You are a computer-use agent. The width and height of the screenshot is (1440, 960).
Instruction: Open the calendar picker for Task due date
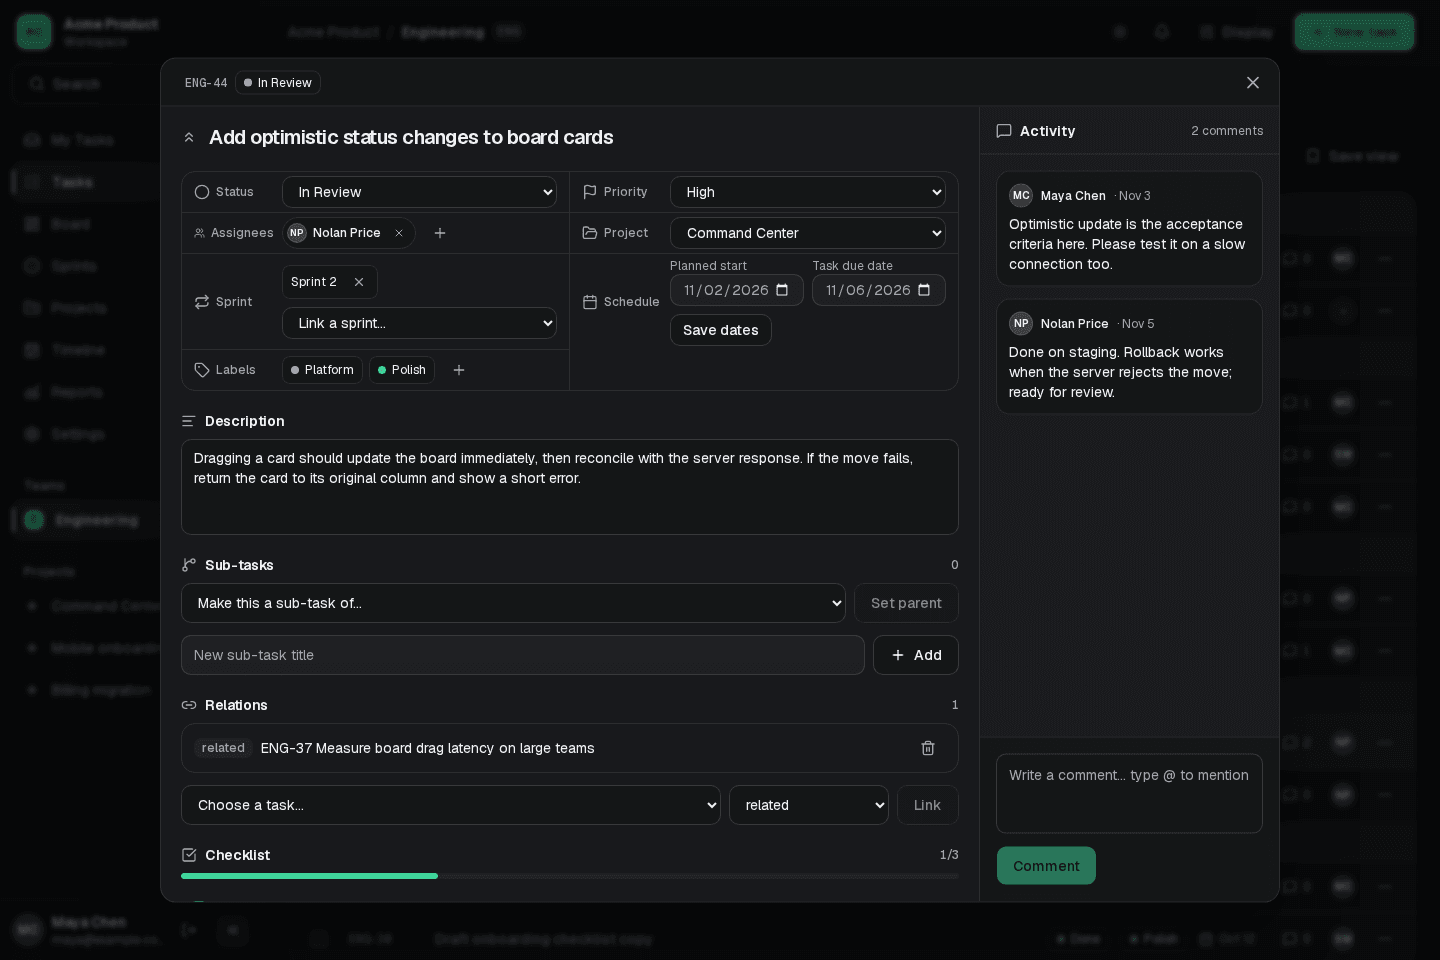(924, 290)
